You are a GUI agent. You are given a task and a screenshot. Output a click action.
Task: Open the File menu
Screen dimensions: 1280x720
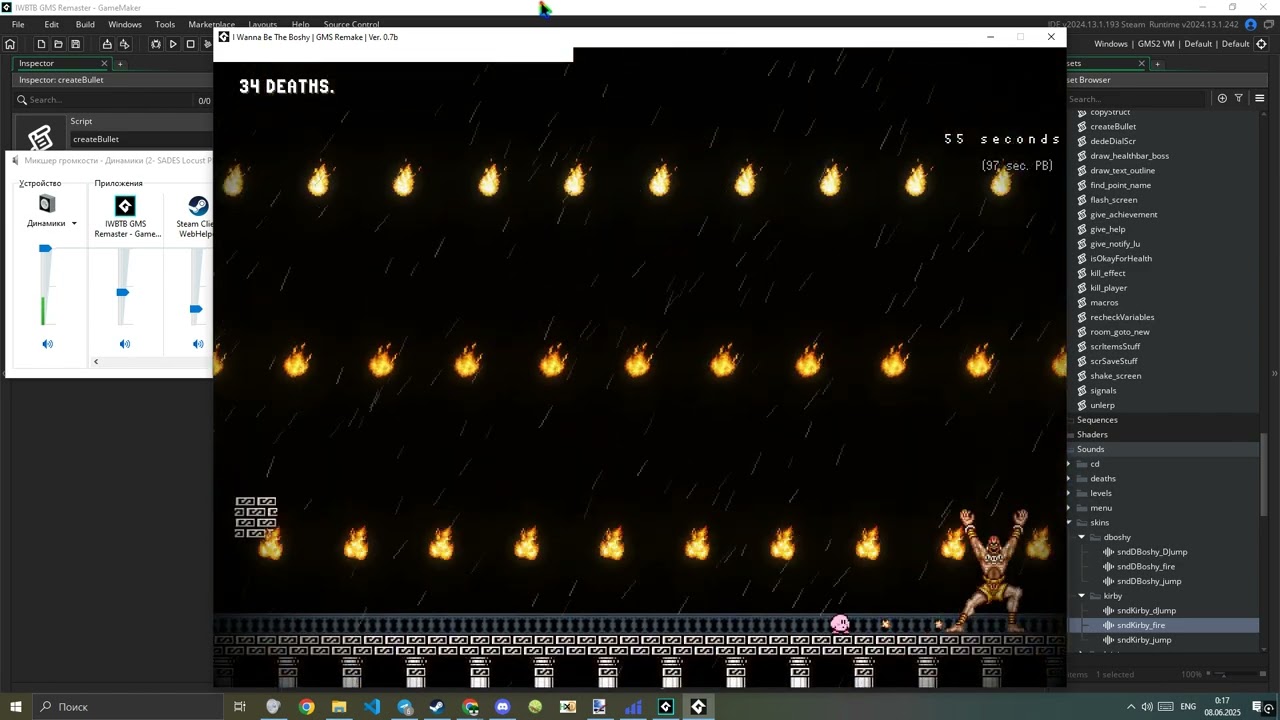click(x=18, y=24)
